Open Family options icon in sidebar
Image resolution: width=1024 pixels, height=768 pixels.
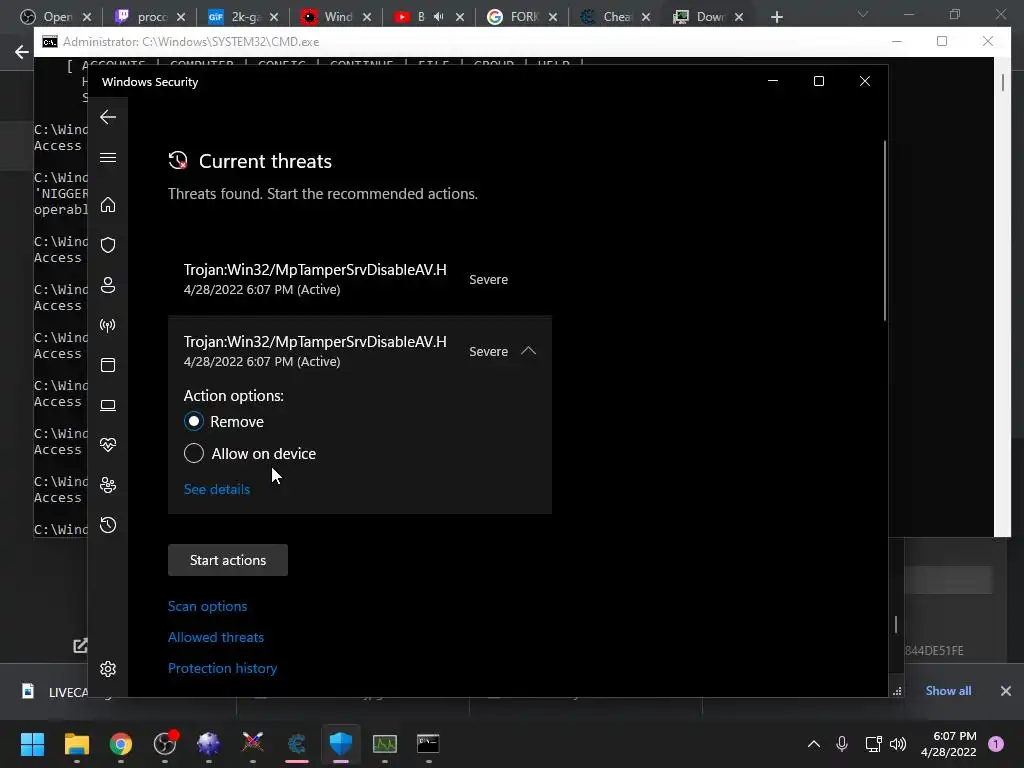pyautogui.click(x=108, y=485)
